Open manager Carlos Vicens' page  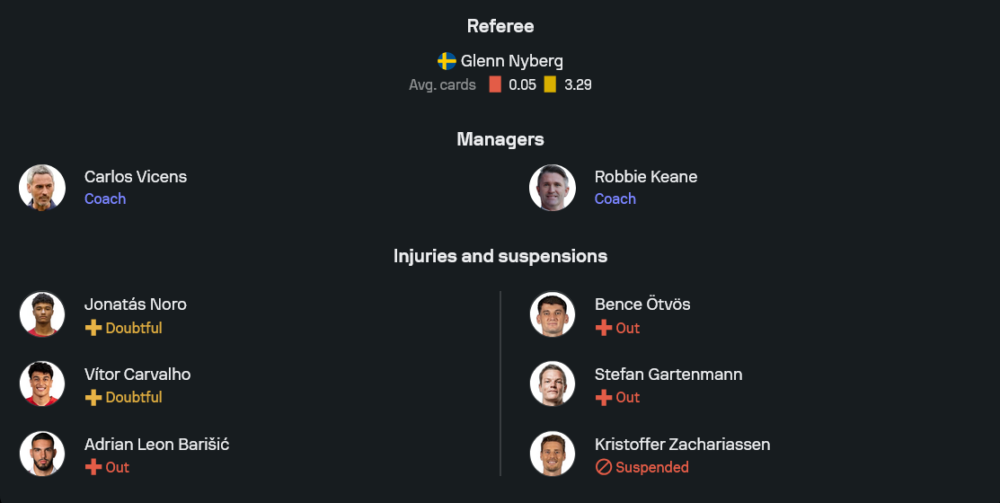click(135, 177)
